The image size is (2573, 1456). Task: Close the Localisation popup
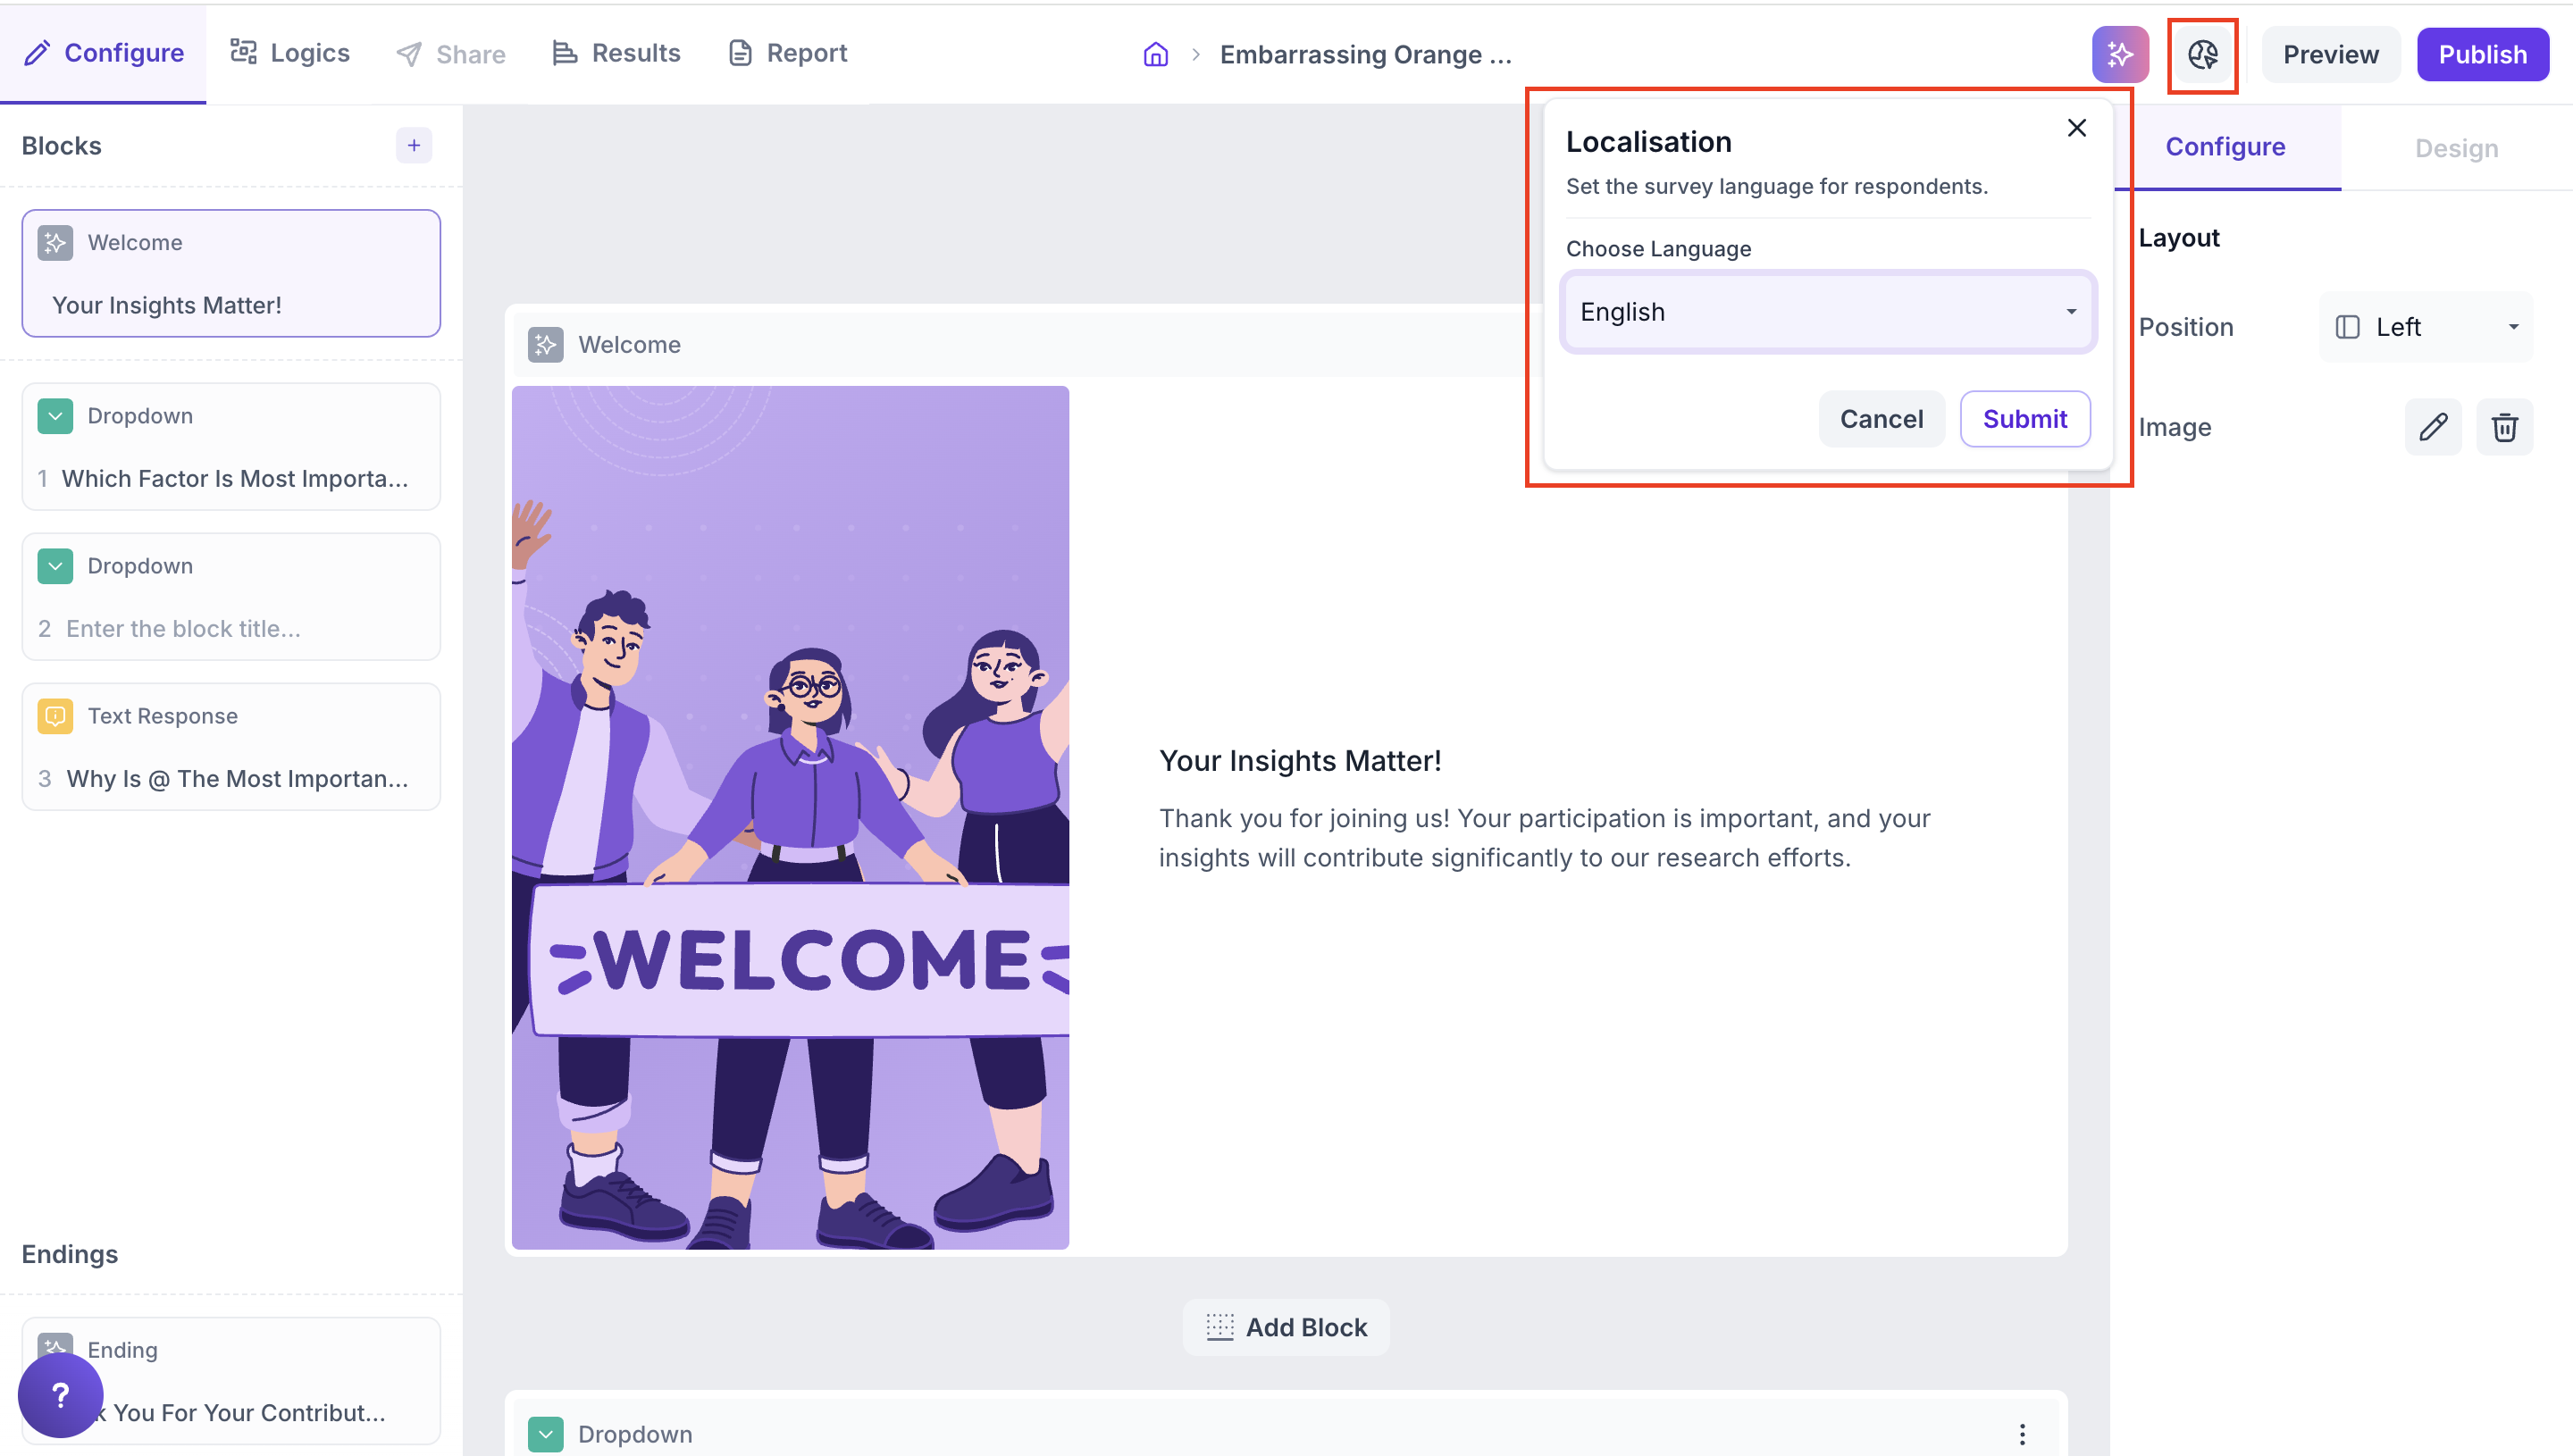[x=2076, y=128]
